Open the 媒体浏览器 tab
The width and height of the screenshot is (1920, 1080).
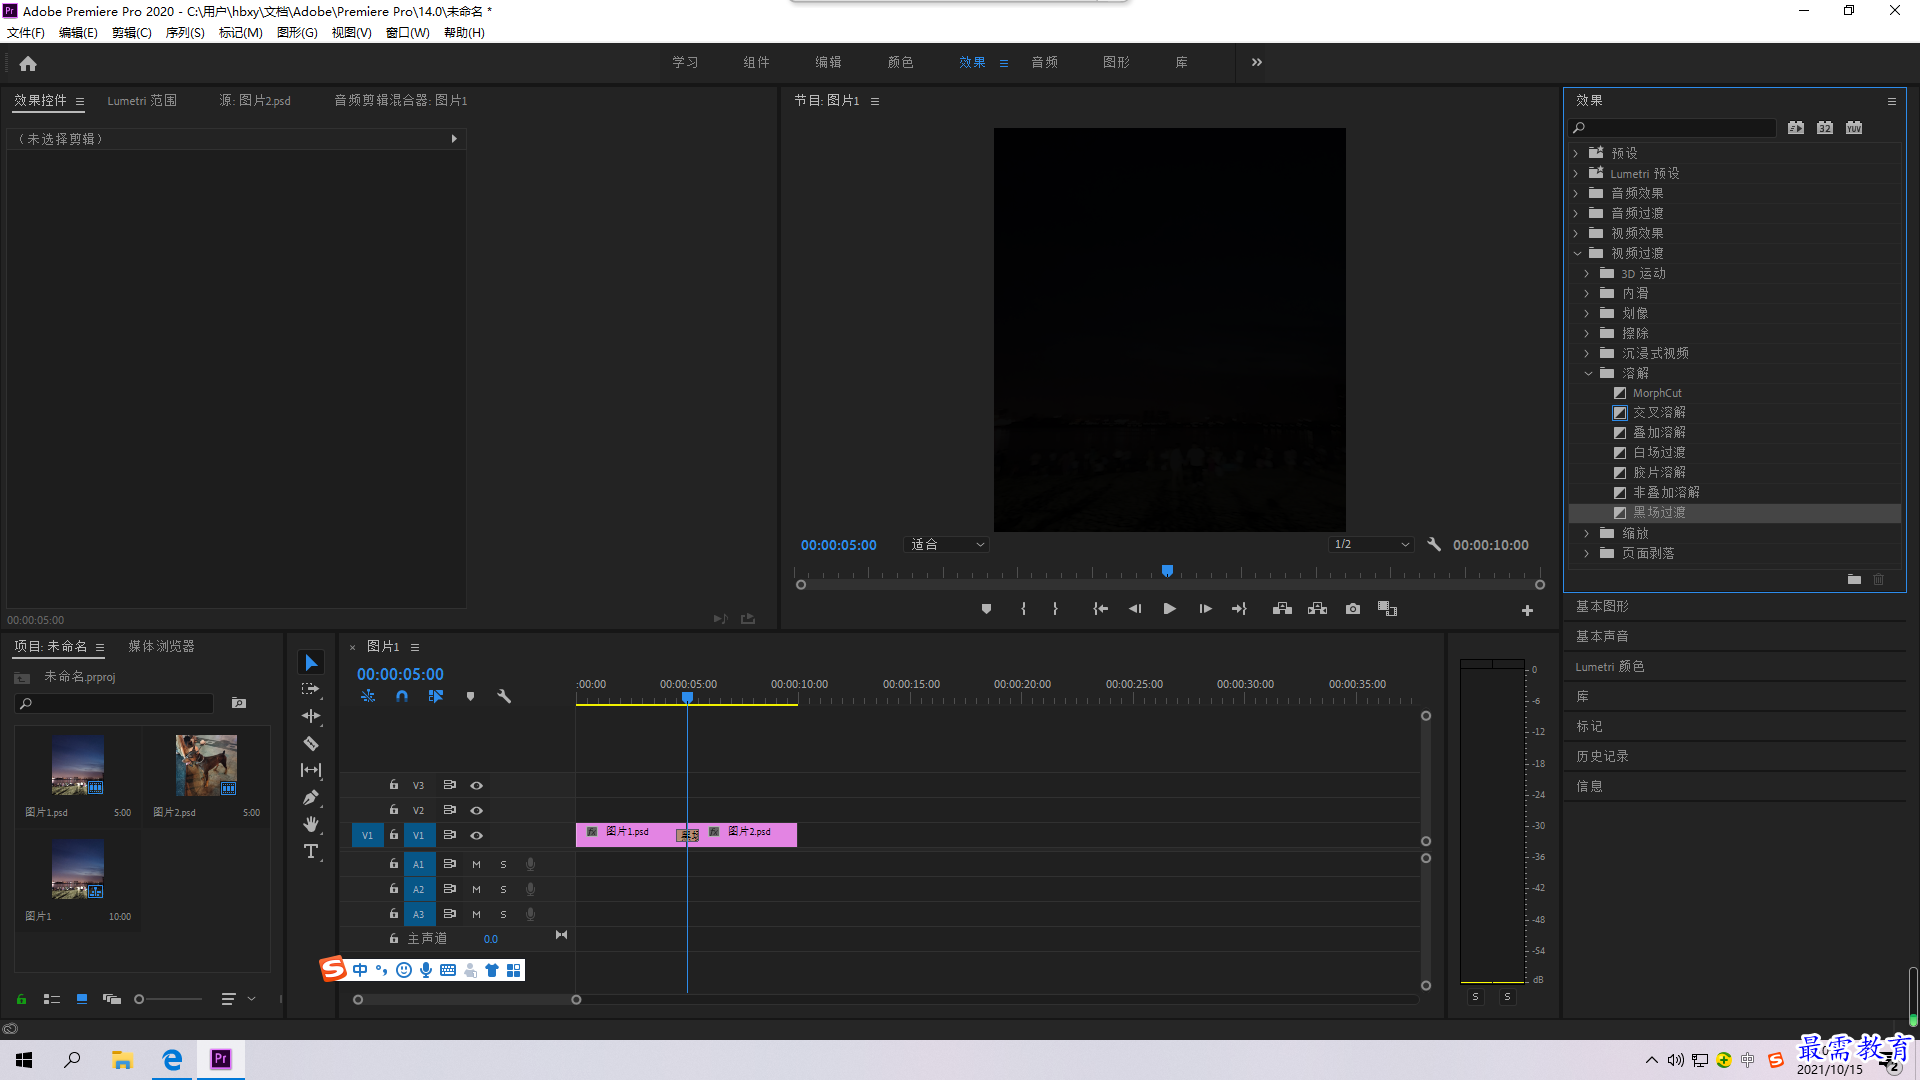(x=161, y=646)
